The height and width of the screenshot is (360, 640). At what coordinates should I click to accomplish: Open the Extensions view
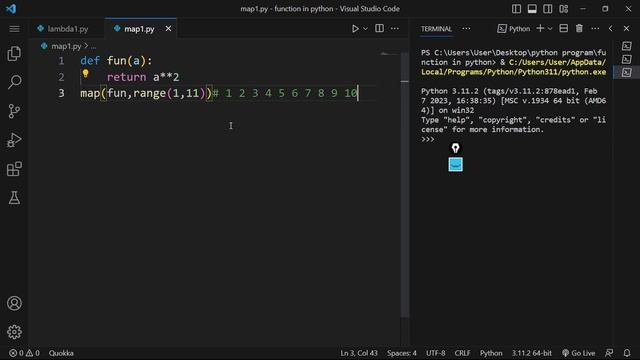14,169
